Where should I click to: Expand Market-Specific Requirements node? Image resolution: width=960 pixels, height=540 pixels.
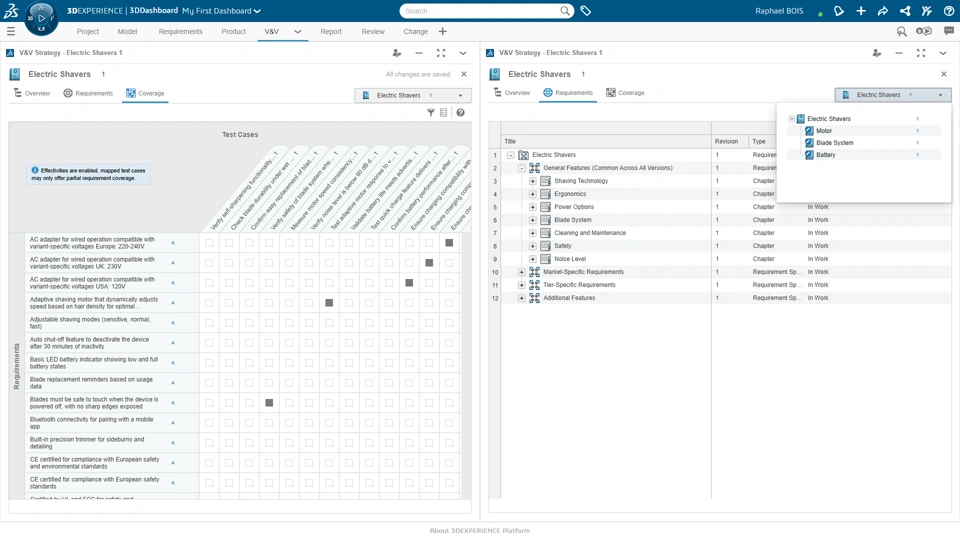pyautogui.click(x=522, y=272)
